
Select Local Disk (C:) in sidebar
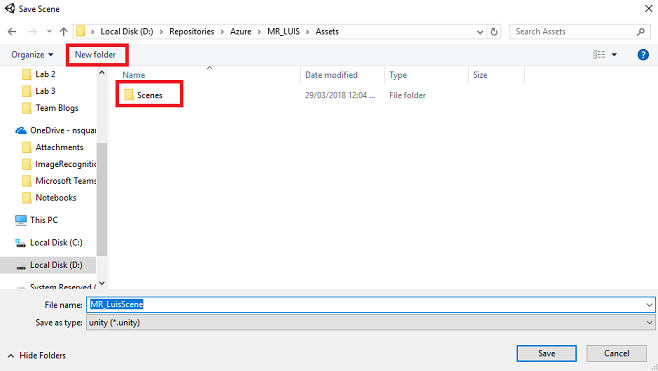click(49, 243)
